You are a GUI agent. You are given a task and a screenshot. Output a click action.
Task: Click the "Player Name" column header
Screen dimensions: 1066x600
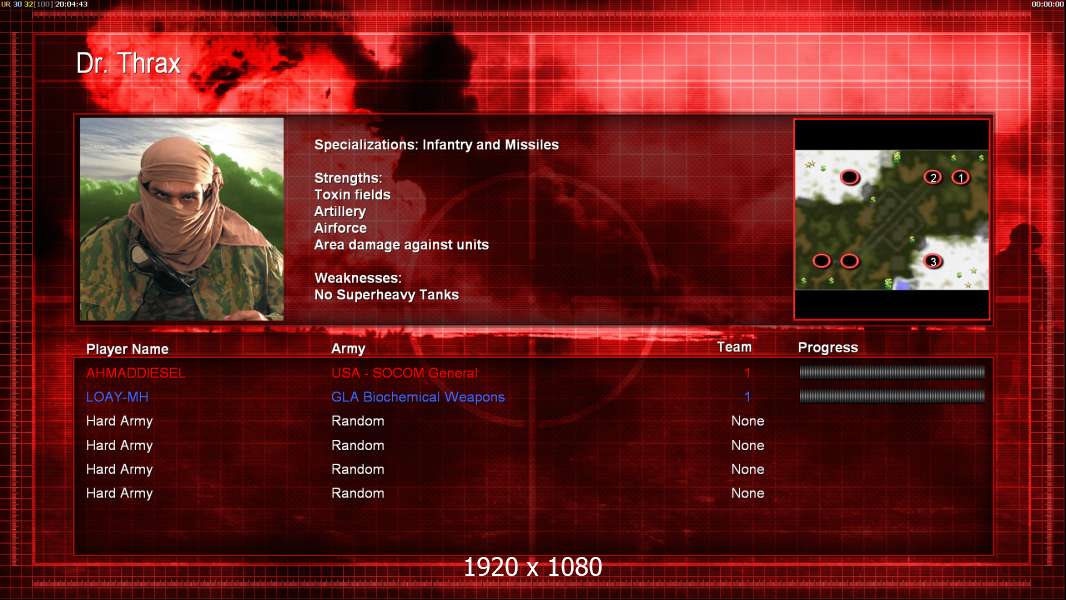click(127, 349)
